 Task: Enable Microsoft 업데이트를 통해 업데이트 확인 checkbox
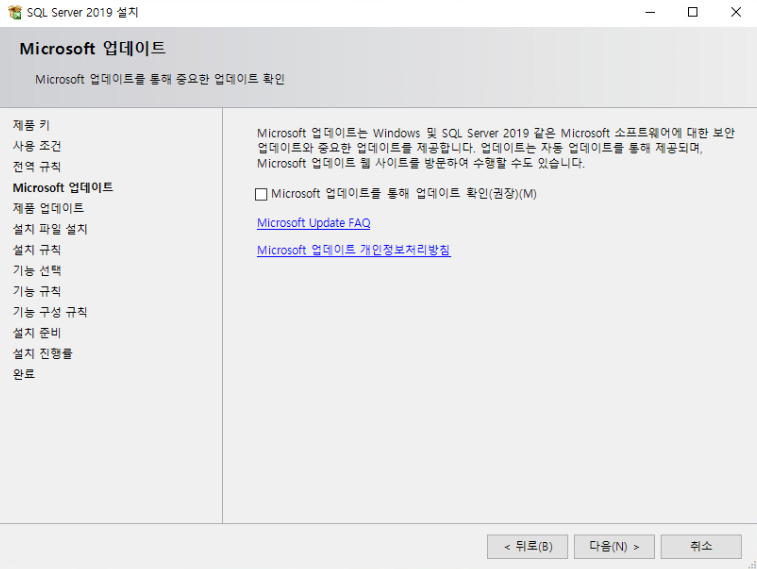click(x=261, y=194)
